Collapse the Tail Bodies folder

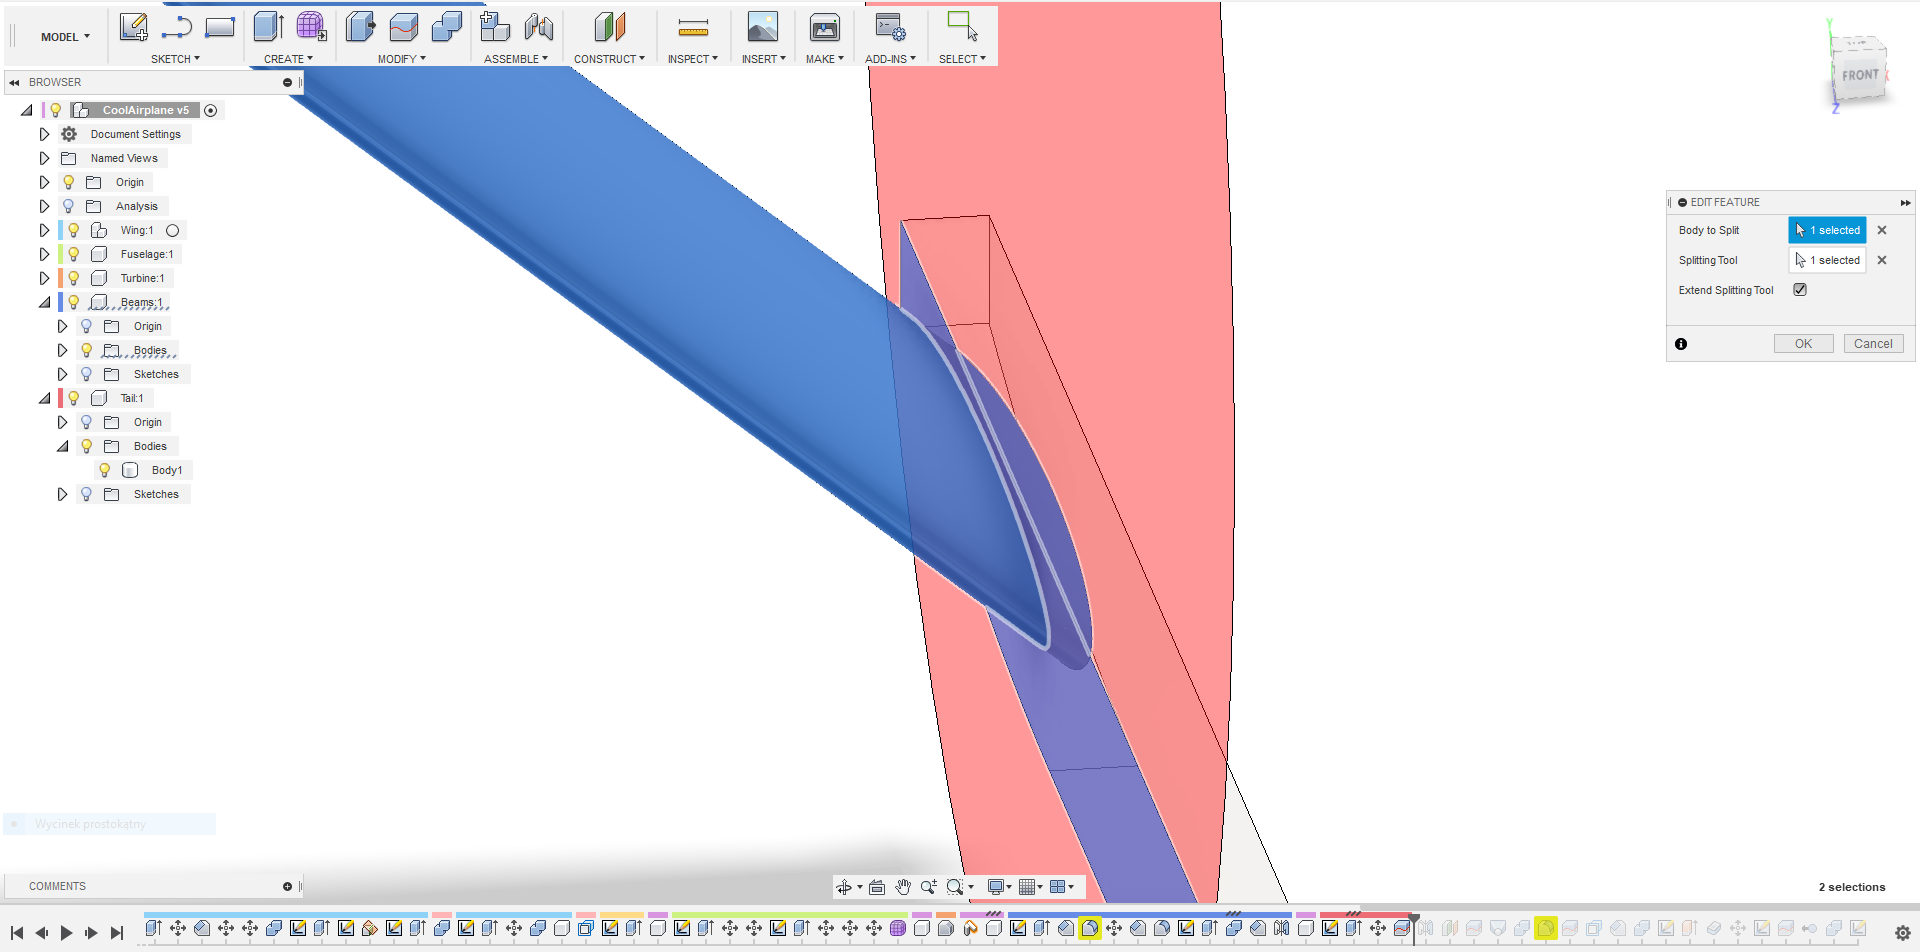[x=62, y=446]
